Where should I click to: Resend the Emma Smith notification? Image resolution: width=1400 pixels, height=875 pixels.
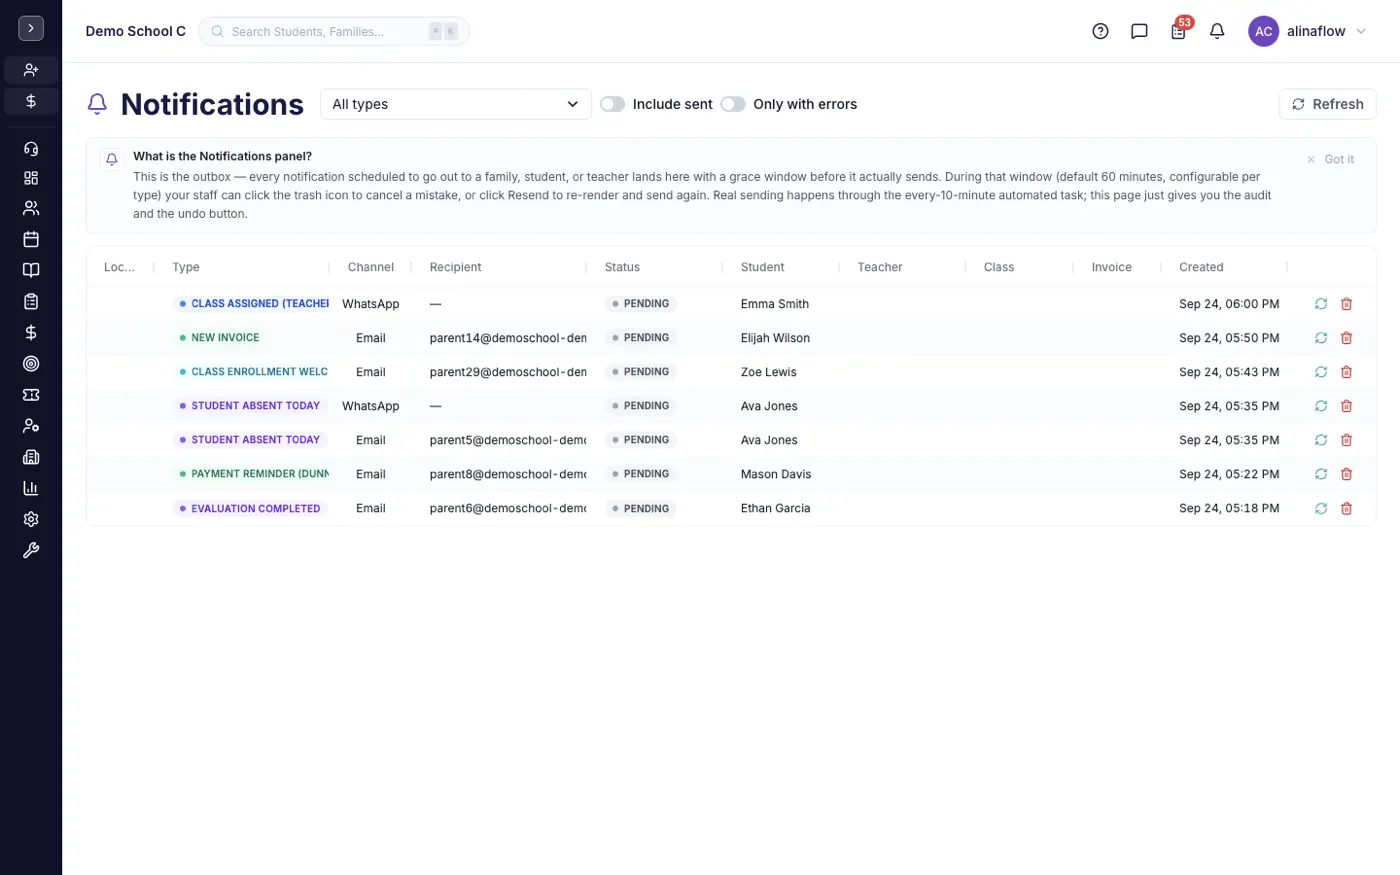[x=1321, y=304]
